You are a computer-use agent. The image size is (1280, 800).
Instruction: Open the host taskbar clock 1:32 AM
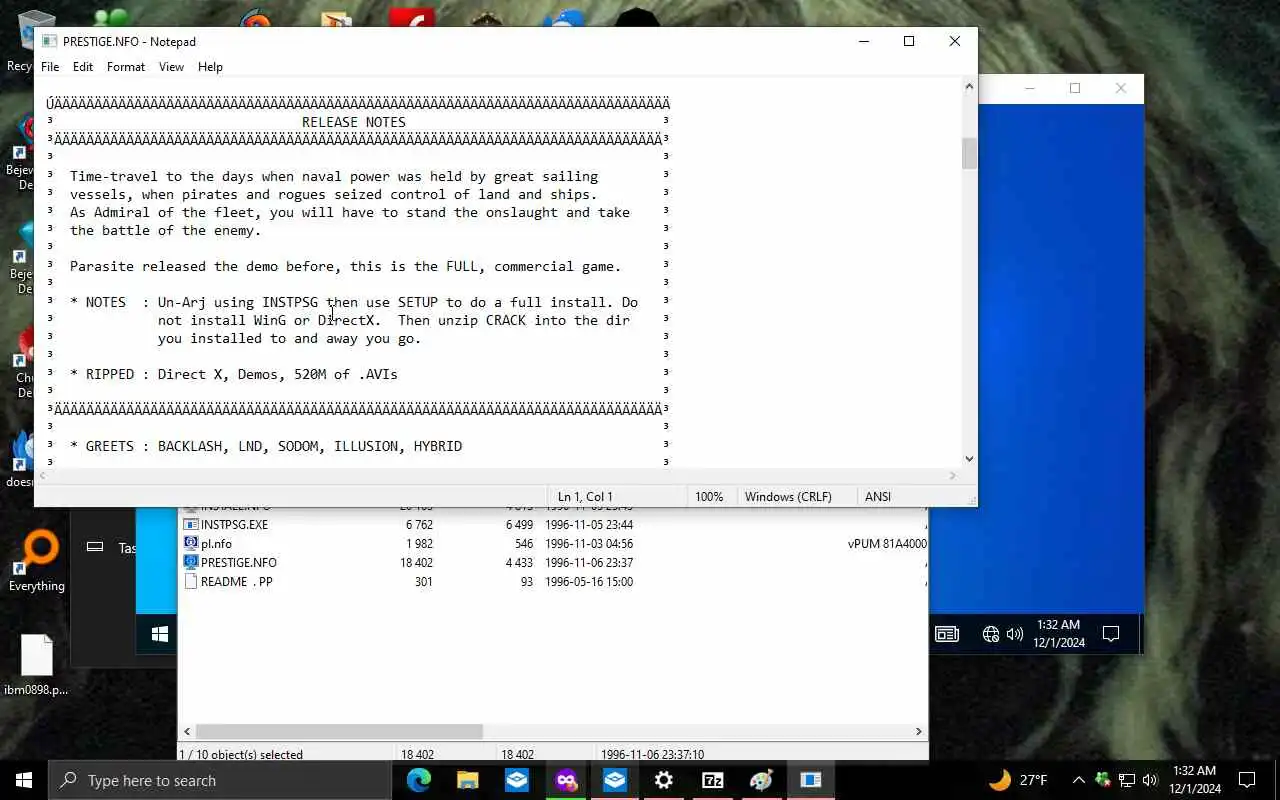(1194, 780)
